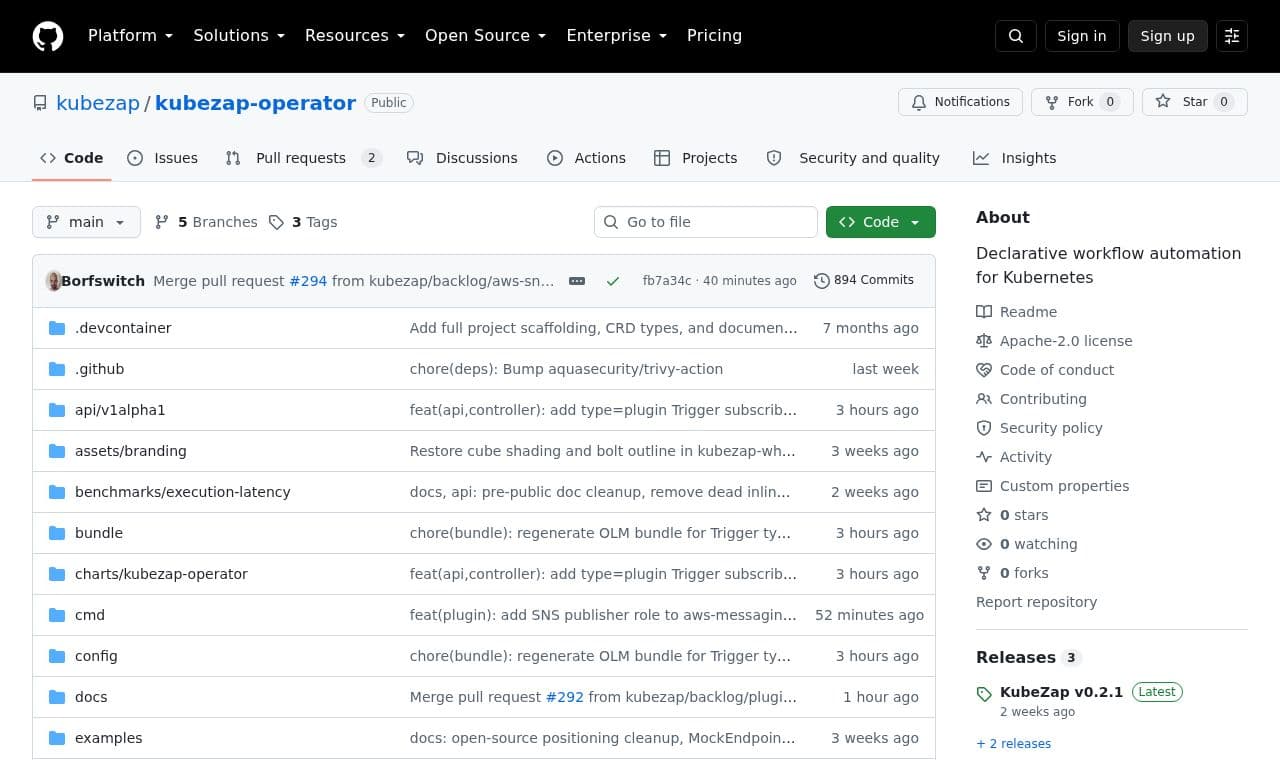The image size is (1280, 760).
Task: Switch to the Pull requests tab
Action: pos(303,158)
